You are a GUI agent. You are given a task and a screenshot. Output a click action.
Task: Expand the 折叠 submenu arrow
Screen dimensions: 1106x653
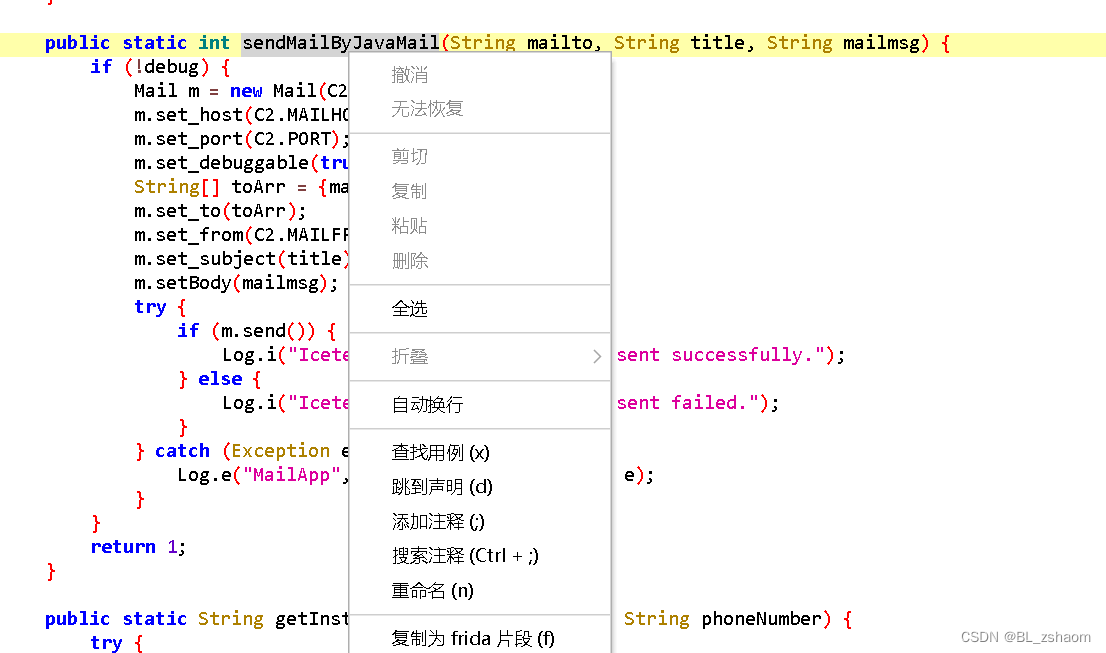597,356
